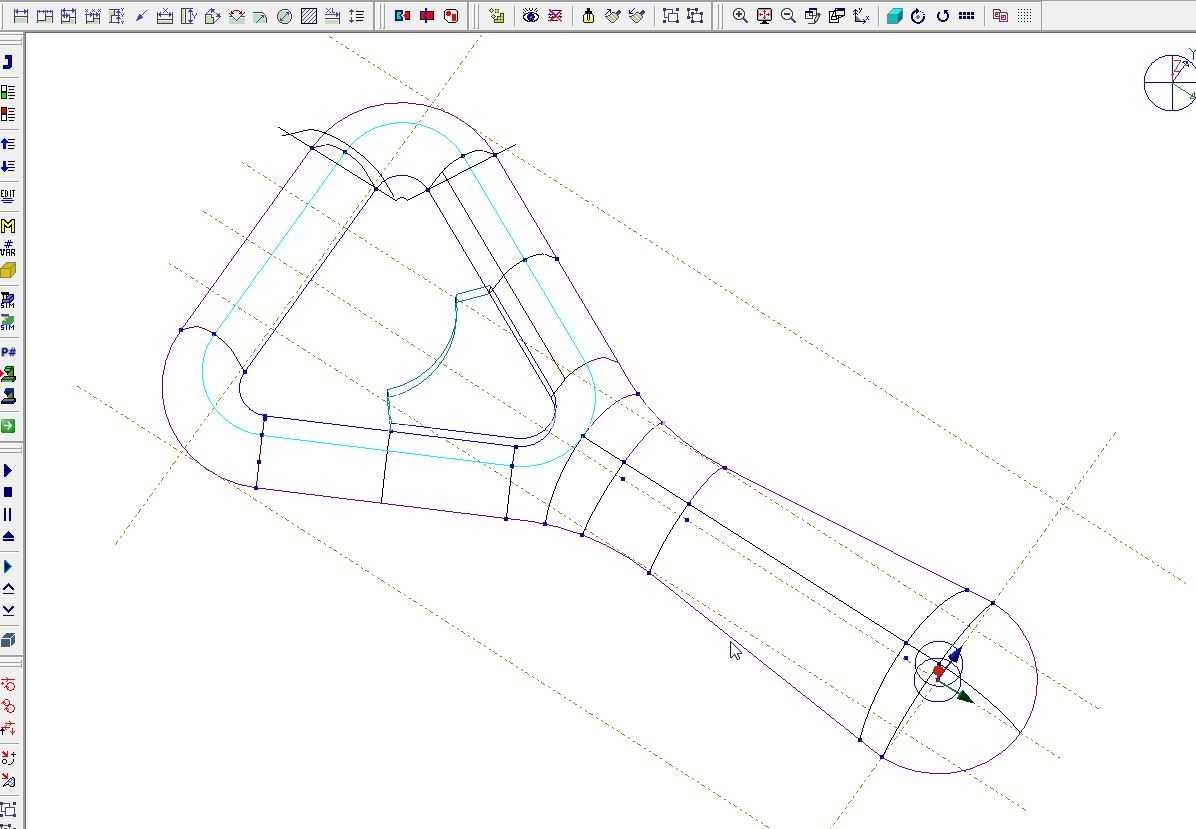The height and width of the screenshot is (829, 1196).
Task: Click the sidebar chevron up icon
Action: [8, 588]
